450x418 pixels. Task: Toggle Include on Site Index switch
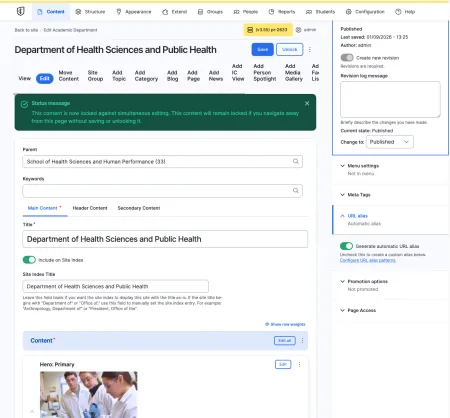[29, 260]
